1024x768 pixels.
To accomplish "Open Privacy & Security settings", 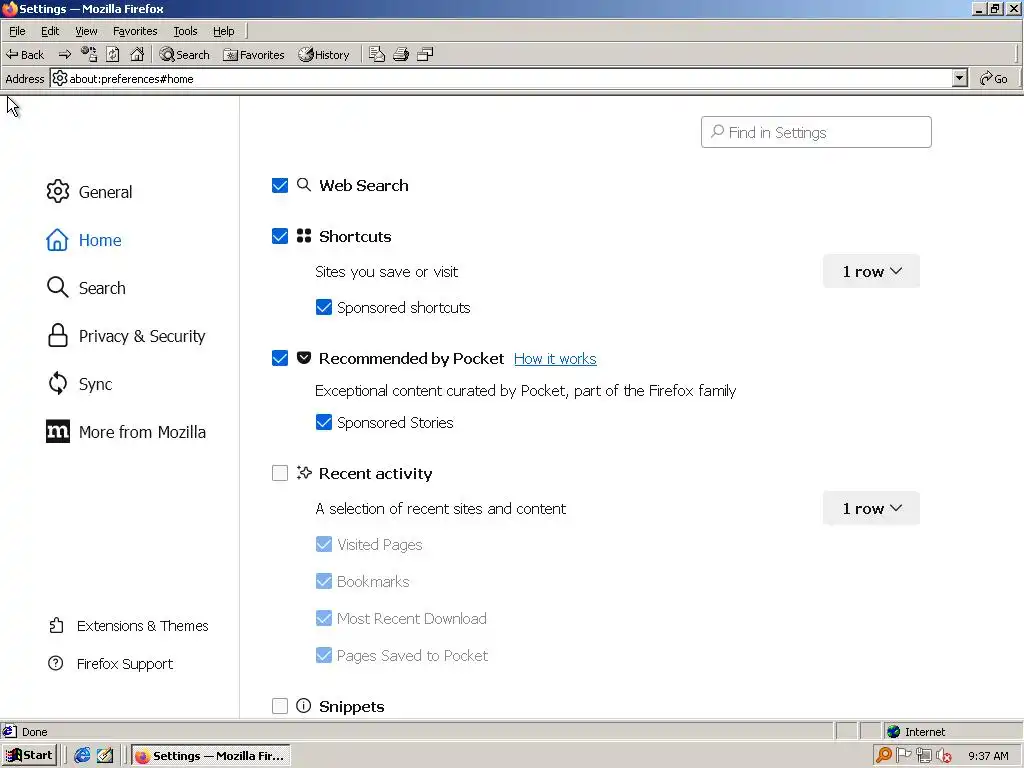I will 126,336.
